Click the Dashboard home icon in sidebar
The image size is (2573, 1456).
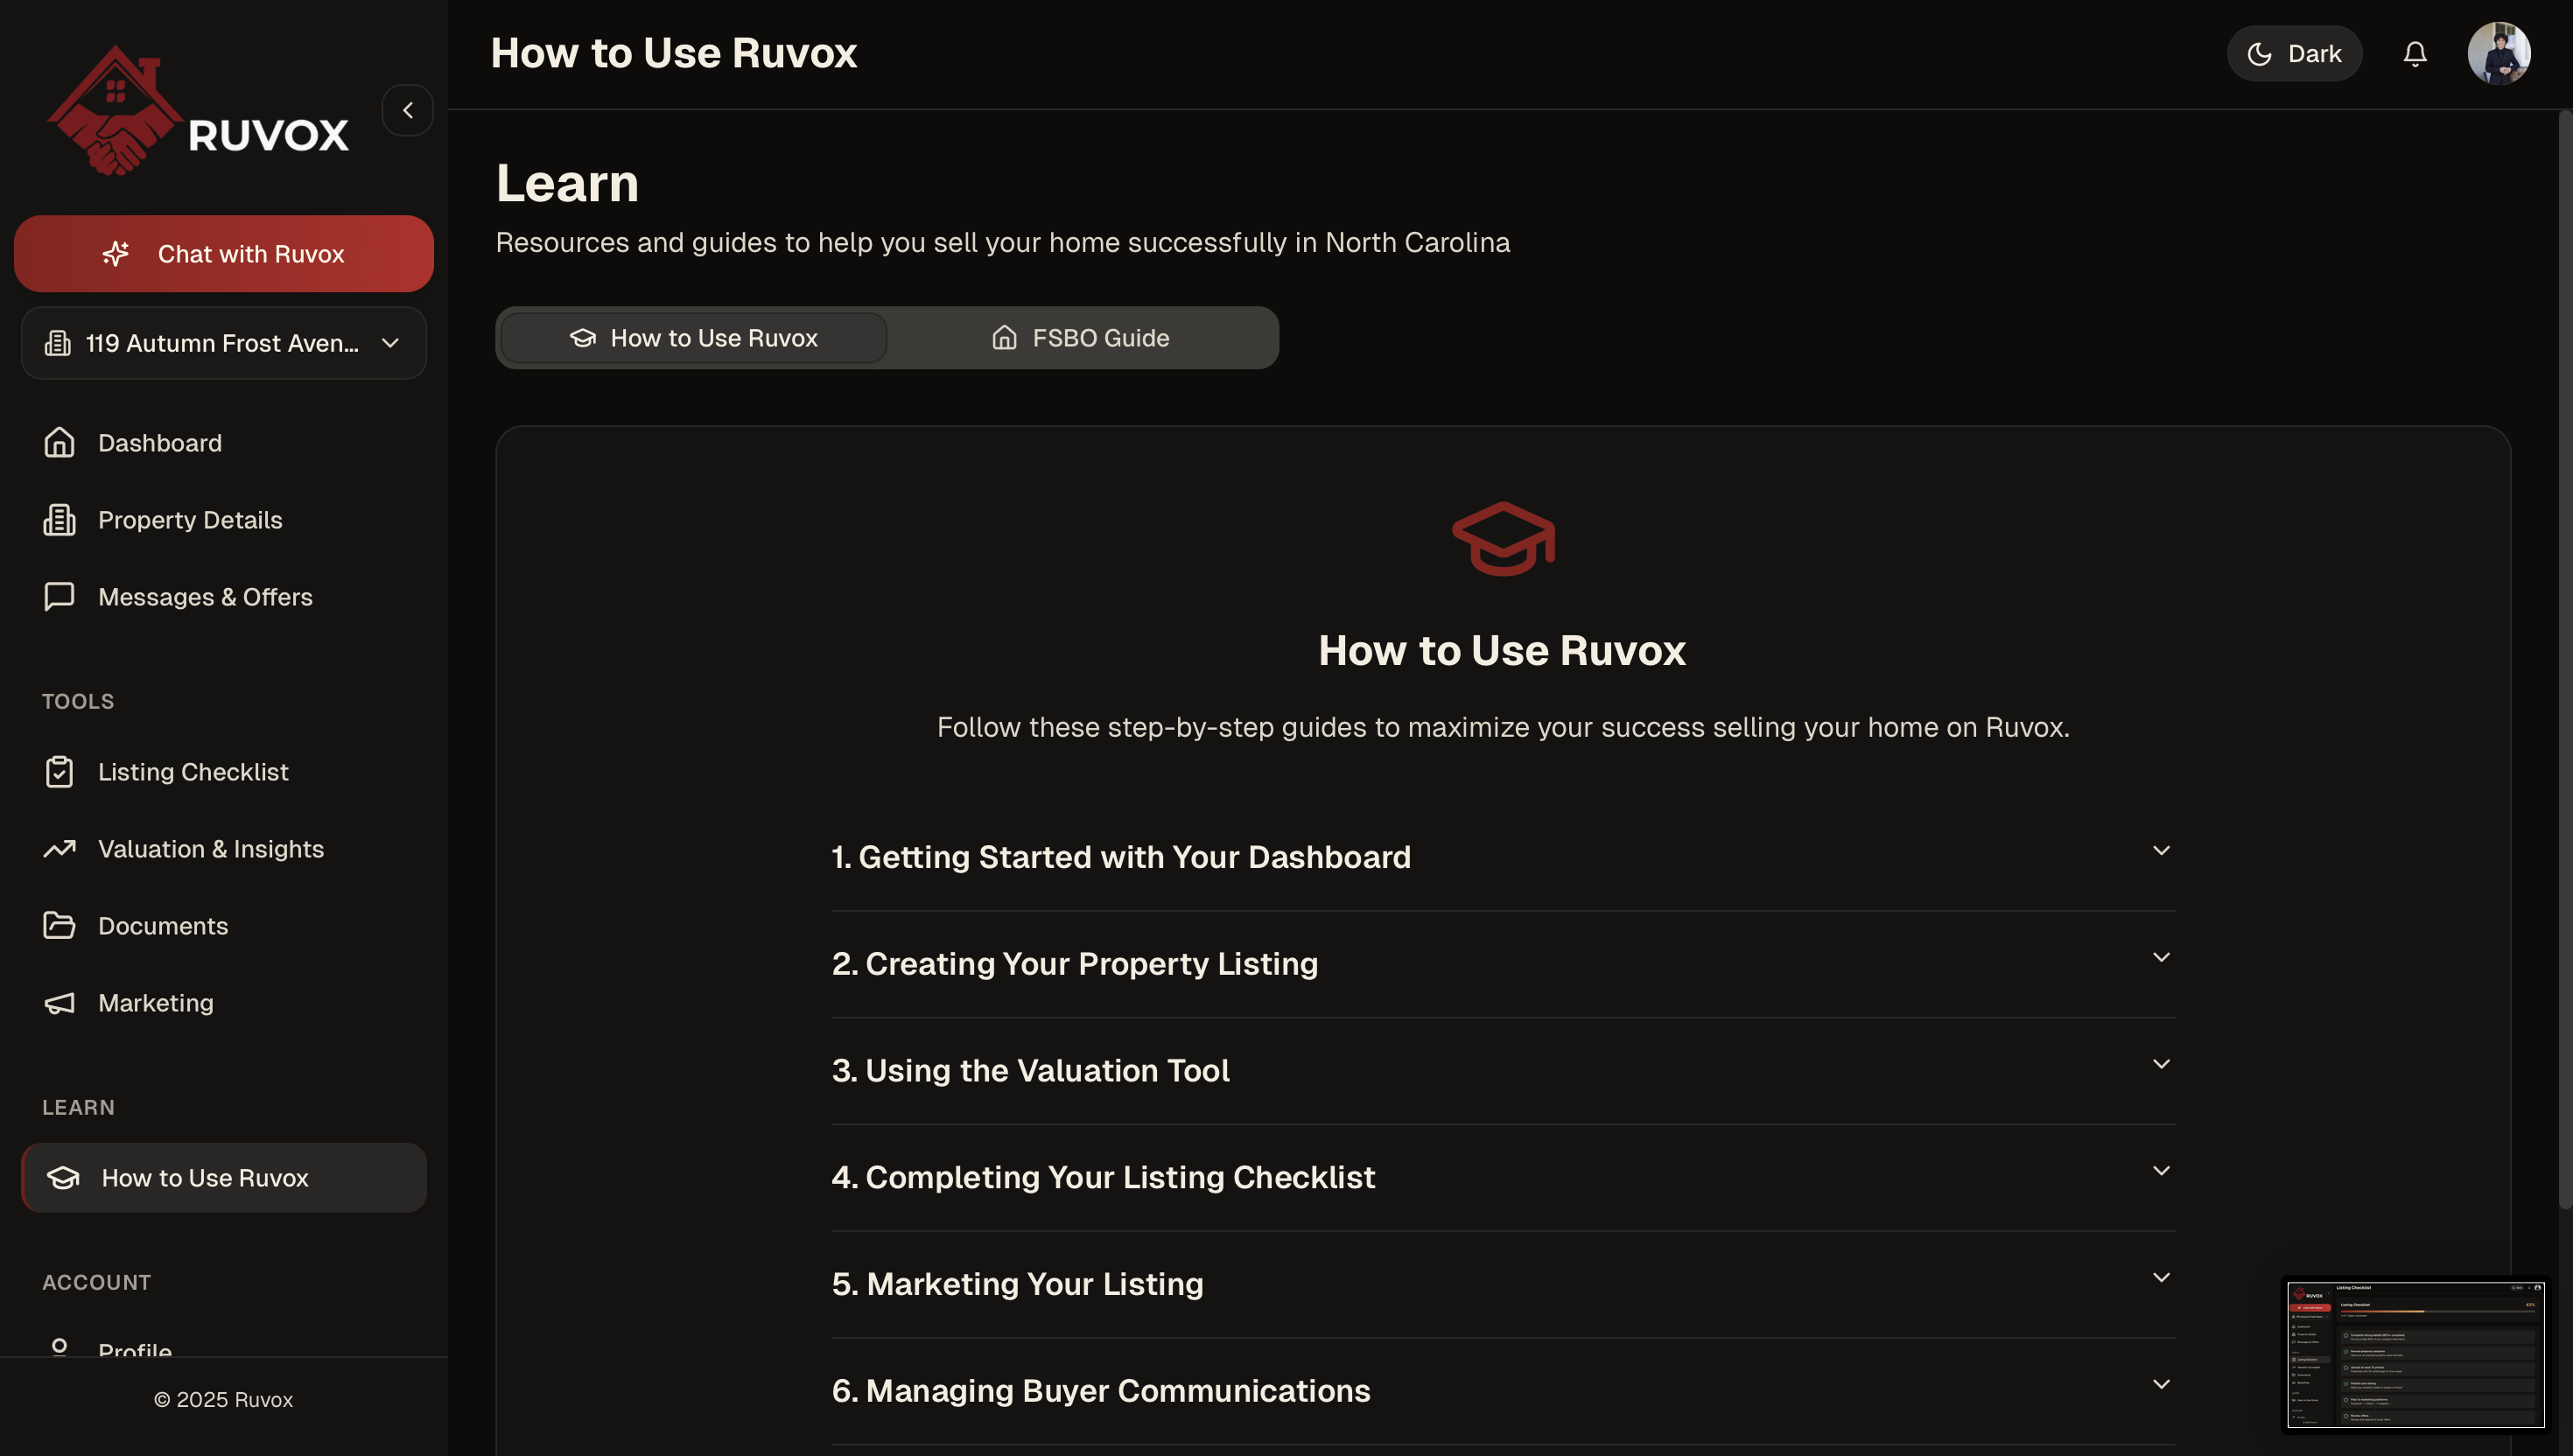click(59, 442)
